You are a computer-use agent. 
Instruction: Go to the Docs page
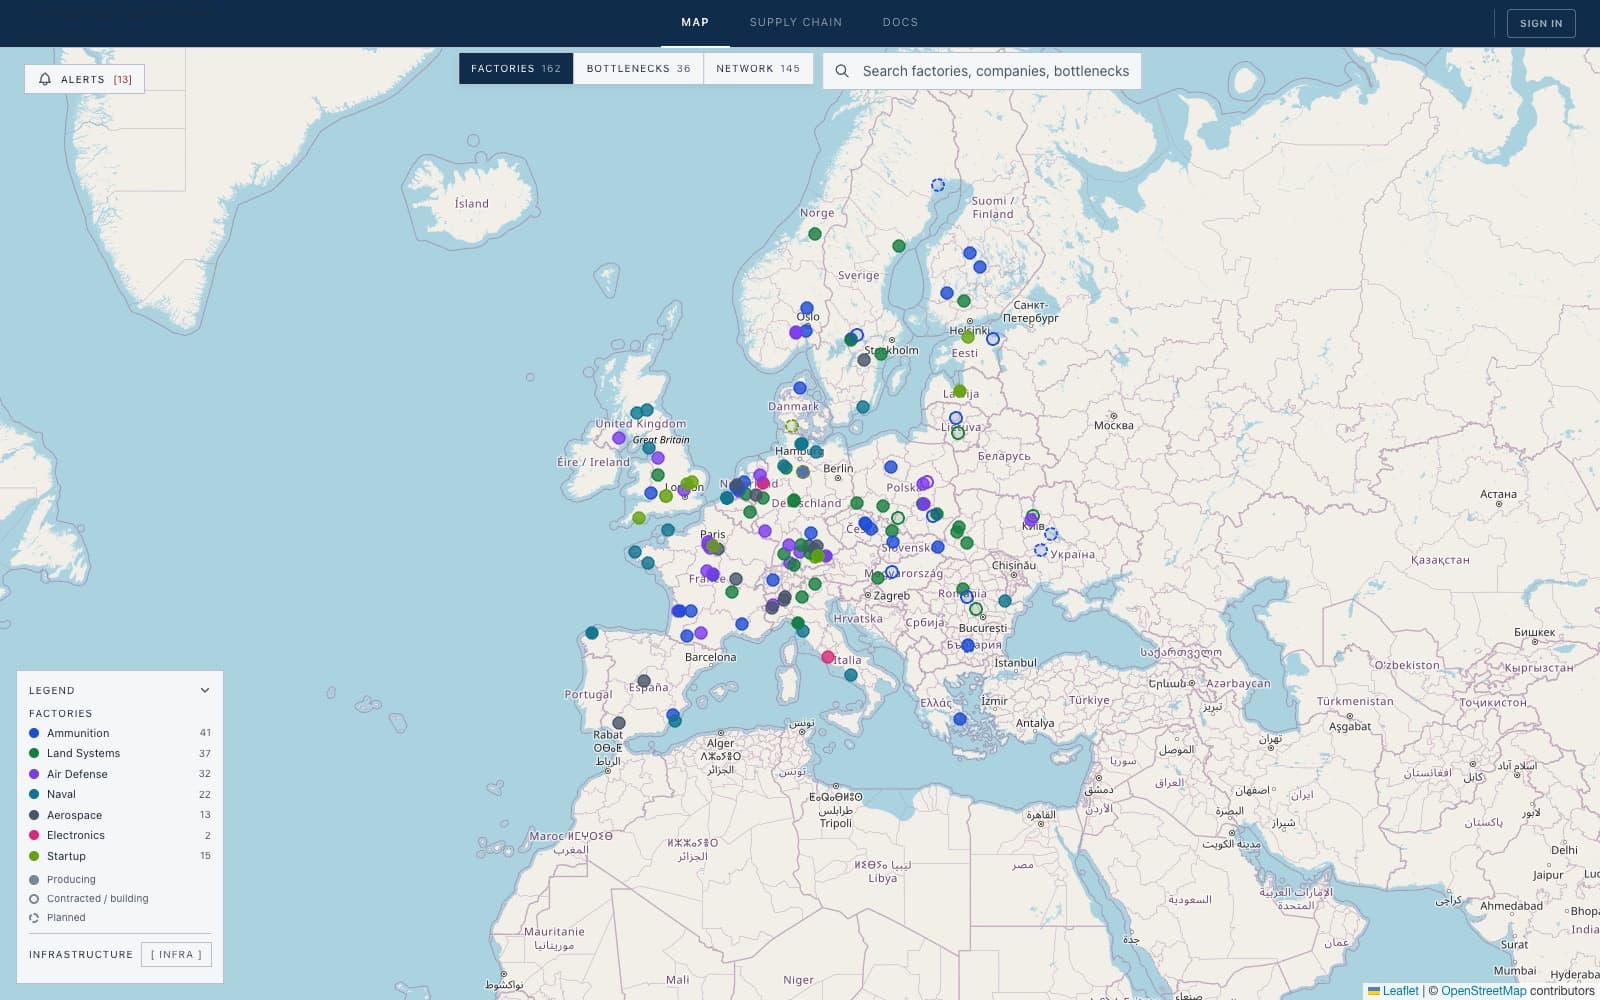900,22
